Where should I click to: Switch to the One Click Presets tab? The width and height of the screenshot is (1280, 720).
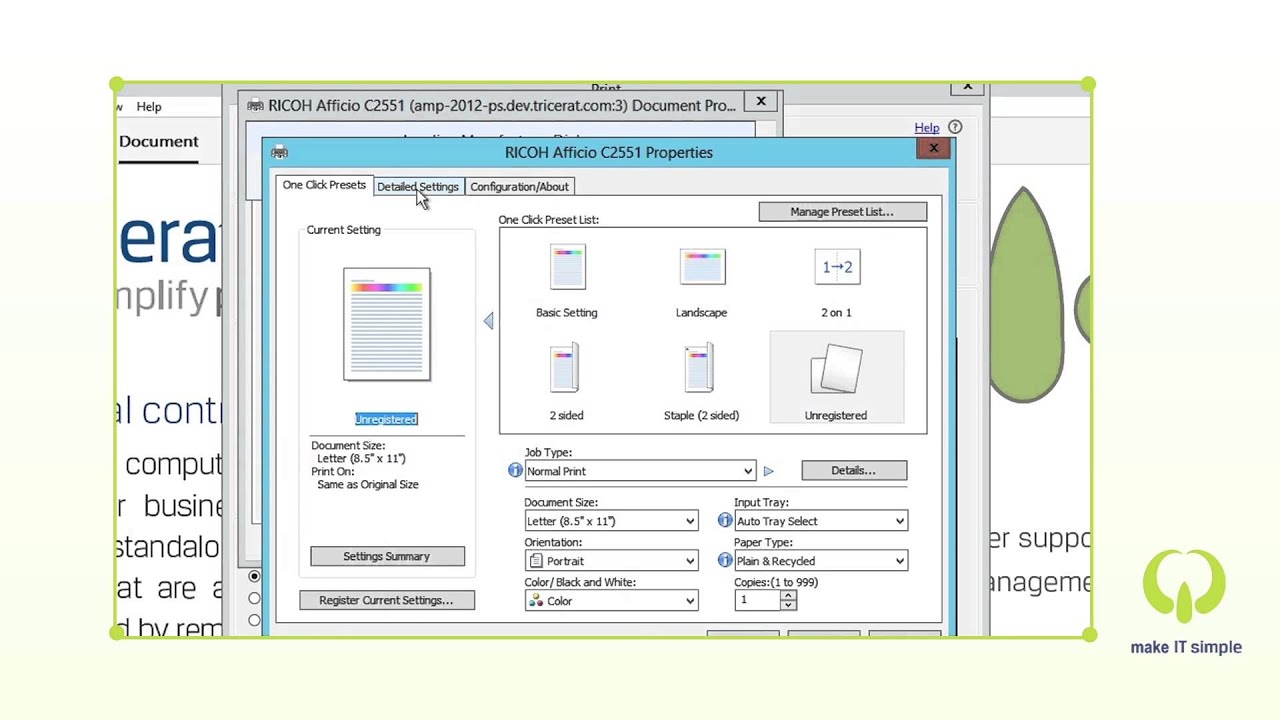[324, 185]
